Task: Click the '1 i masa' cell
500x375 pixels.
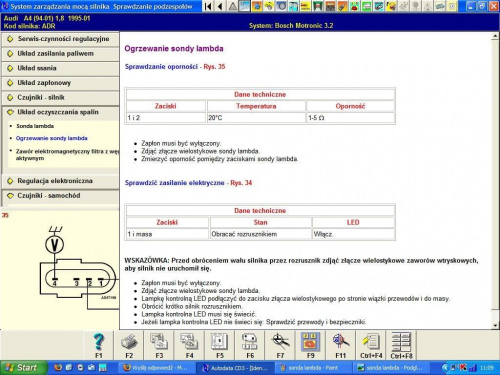Action: (167, 234)
